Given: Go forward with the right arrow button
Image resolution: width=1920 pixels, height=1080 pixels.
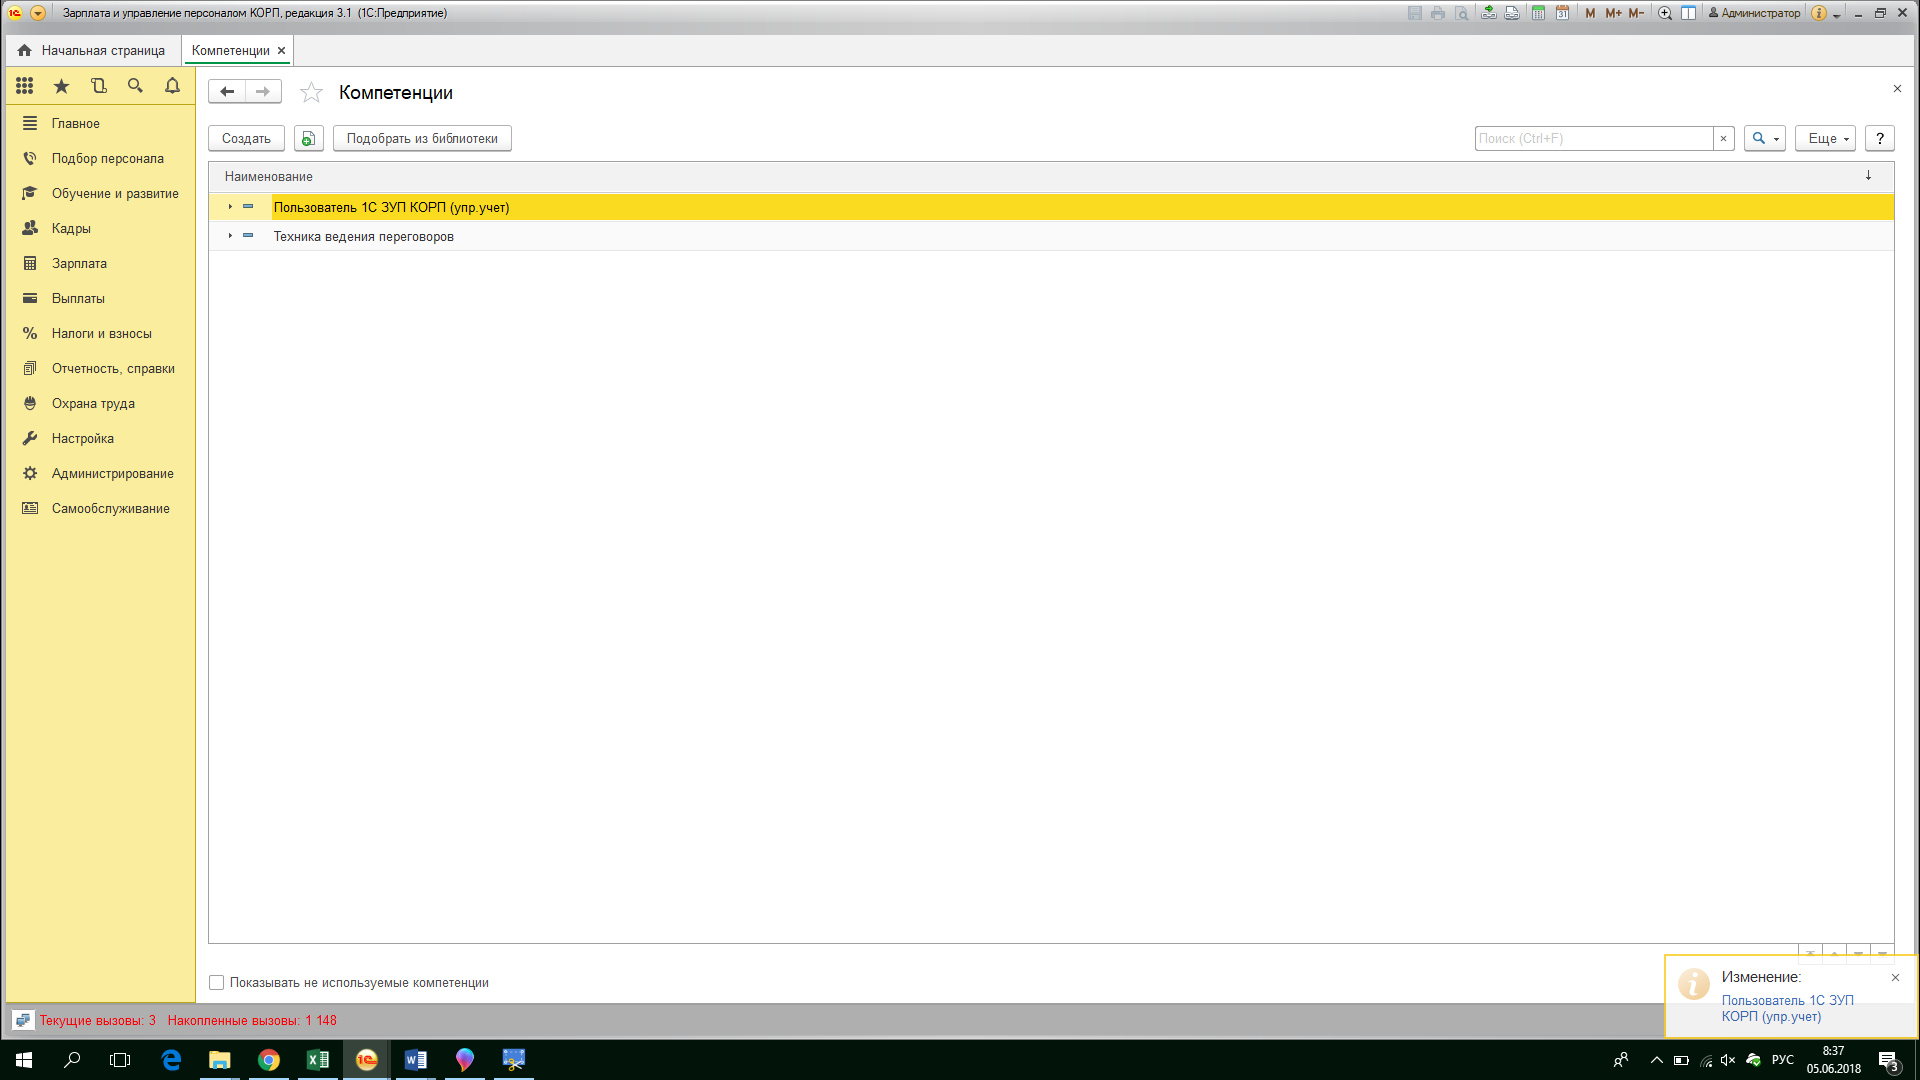Looking at the screenshot, I should click(263, 92).
